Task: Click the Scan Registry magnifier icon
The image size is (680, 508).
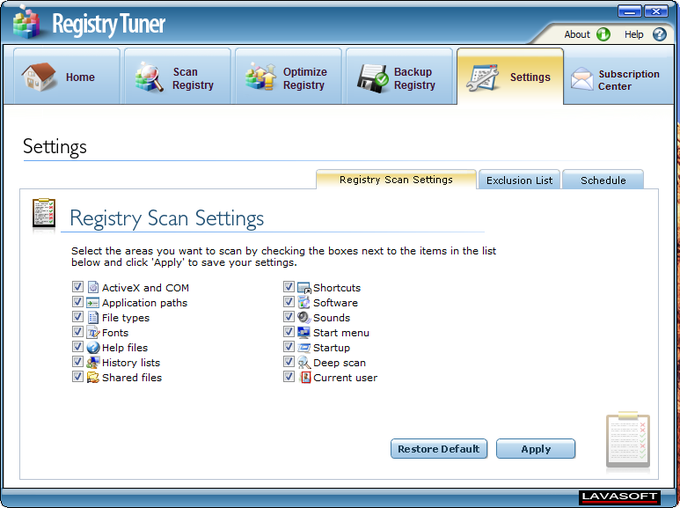Action: click(x=149, y=77)
